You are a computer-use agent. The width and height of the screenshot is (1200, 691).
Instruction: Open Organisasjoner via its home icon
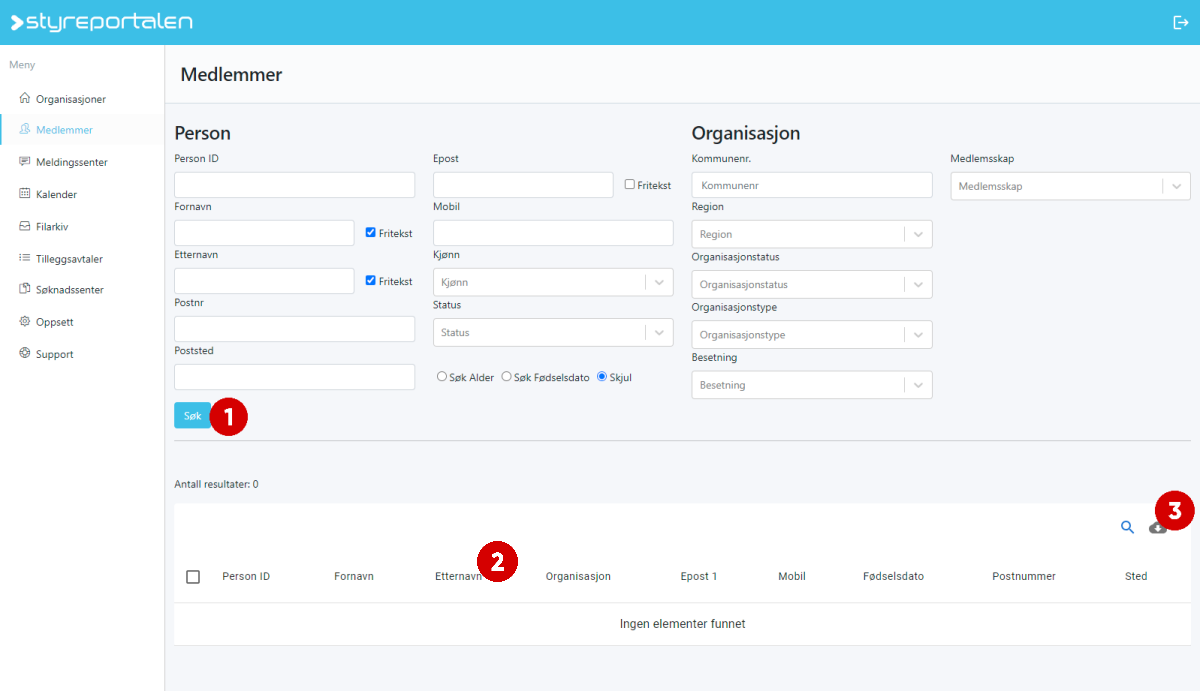25,99
